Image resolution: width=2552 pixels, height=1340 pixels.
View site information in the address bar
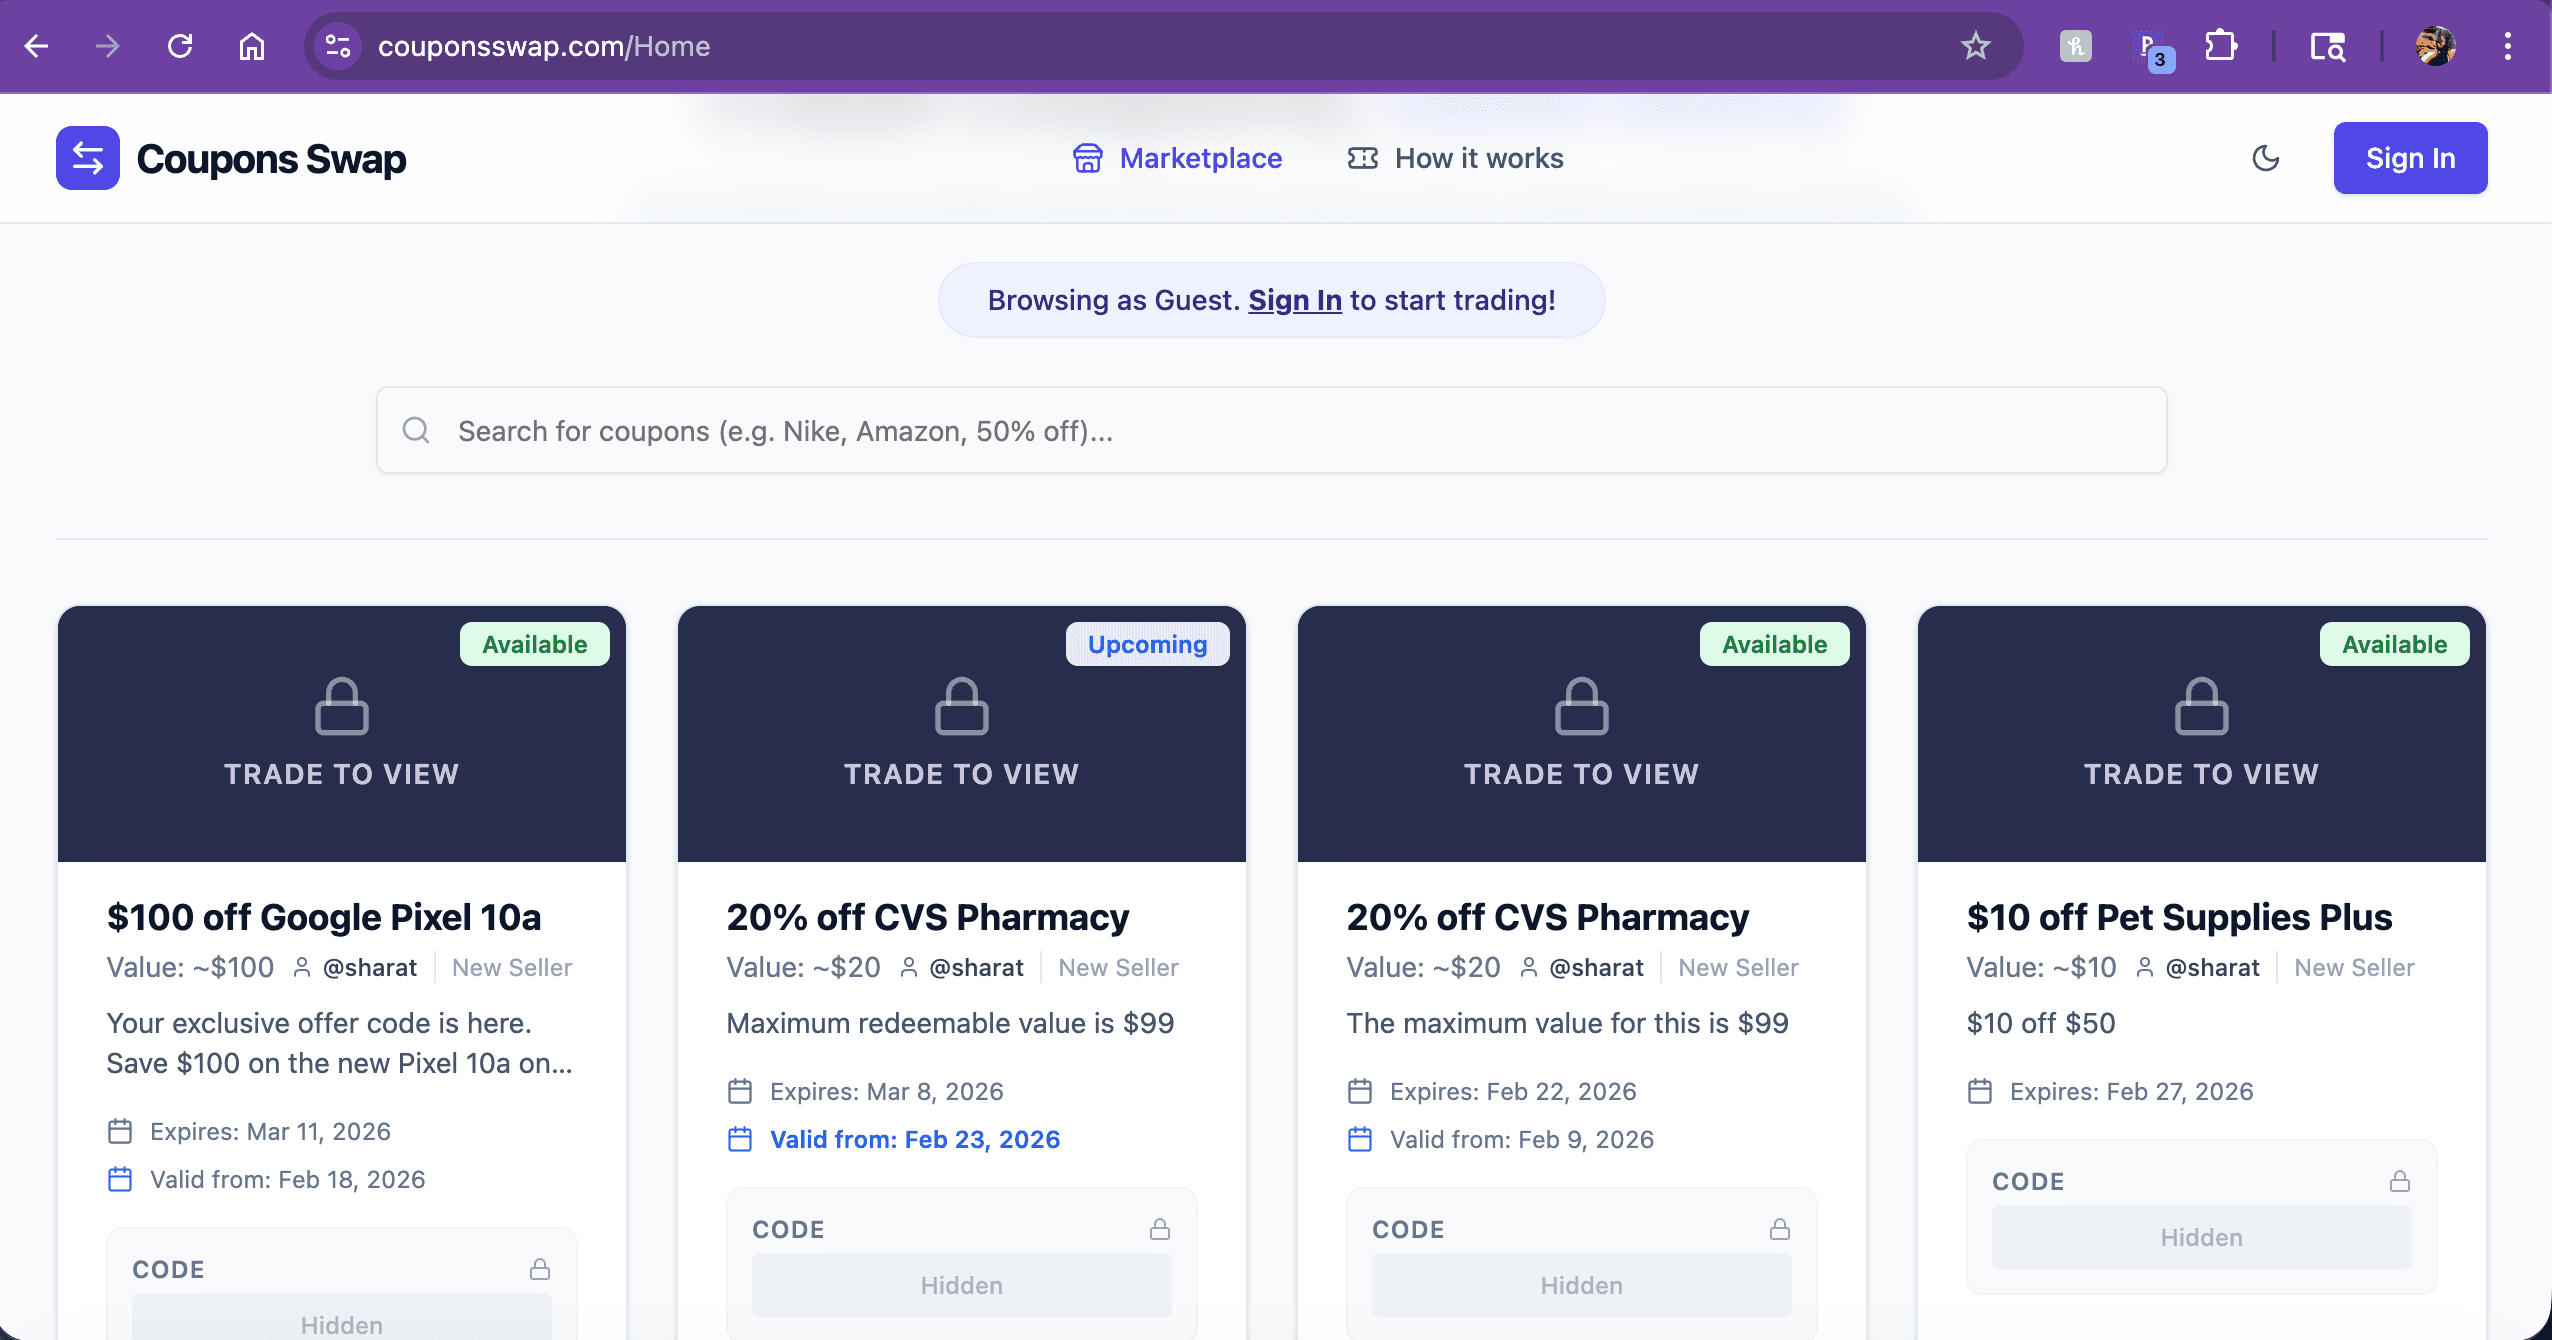(x=338, y=46)
